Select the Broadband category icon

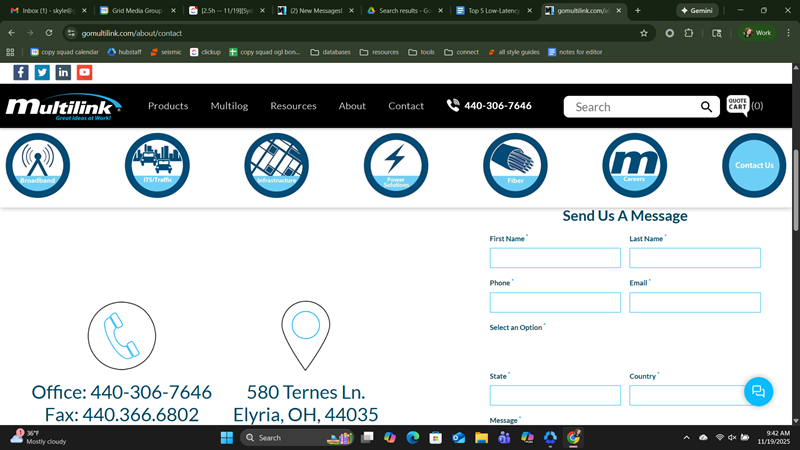coord(38,165)
